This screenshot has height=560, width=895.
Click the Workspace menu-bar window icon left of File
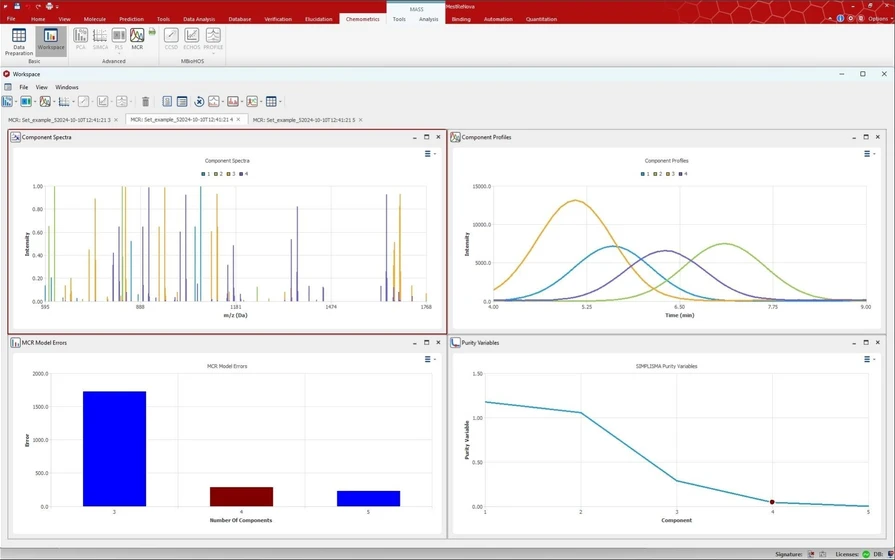[8, 87]
